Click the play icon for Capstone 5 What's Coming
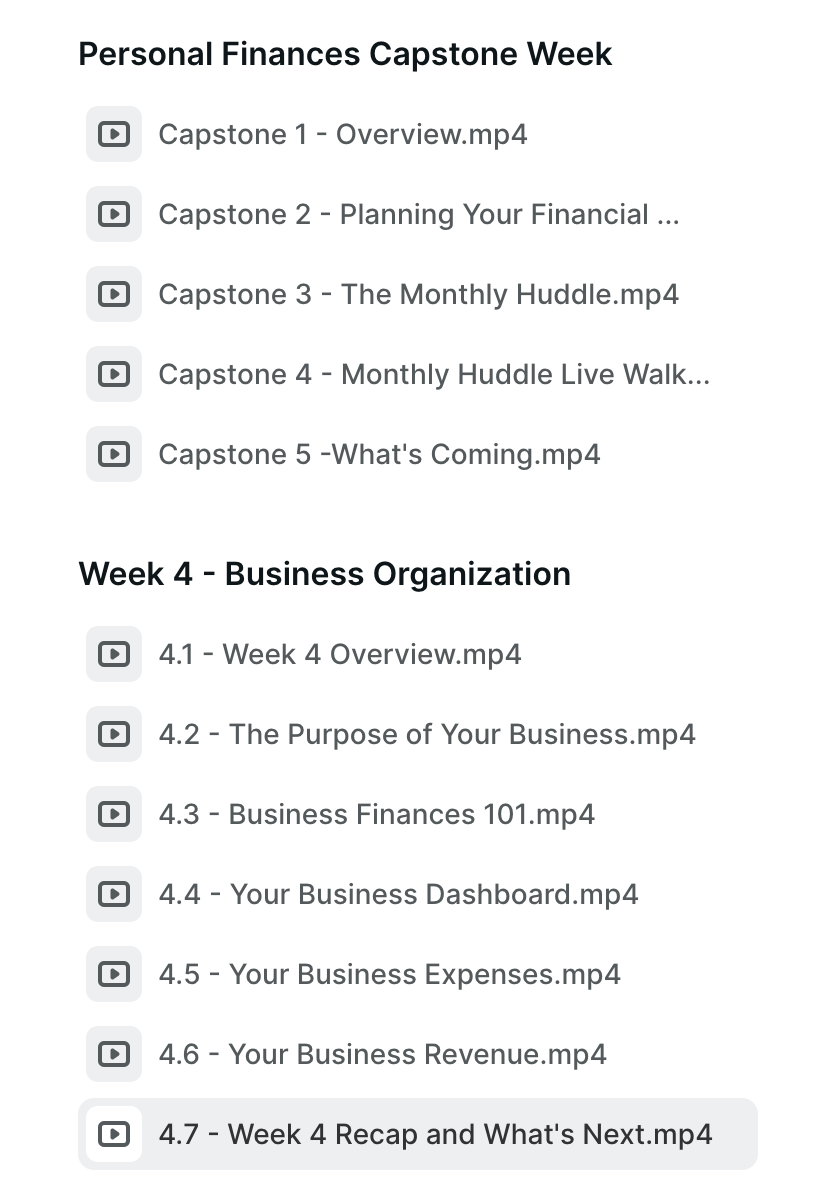Screen dimensions: 838x1198 pos(114,454)
